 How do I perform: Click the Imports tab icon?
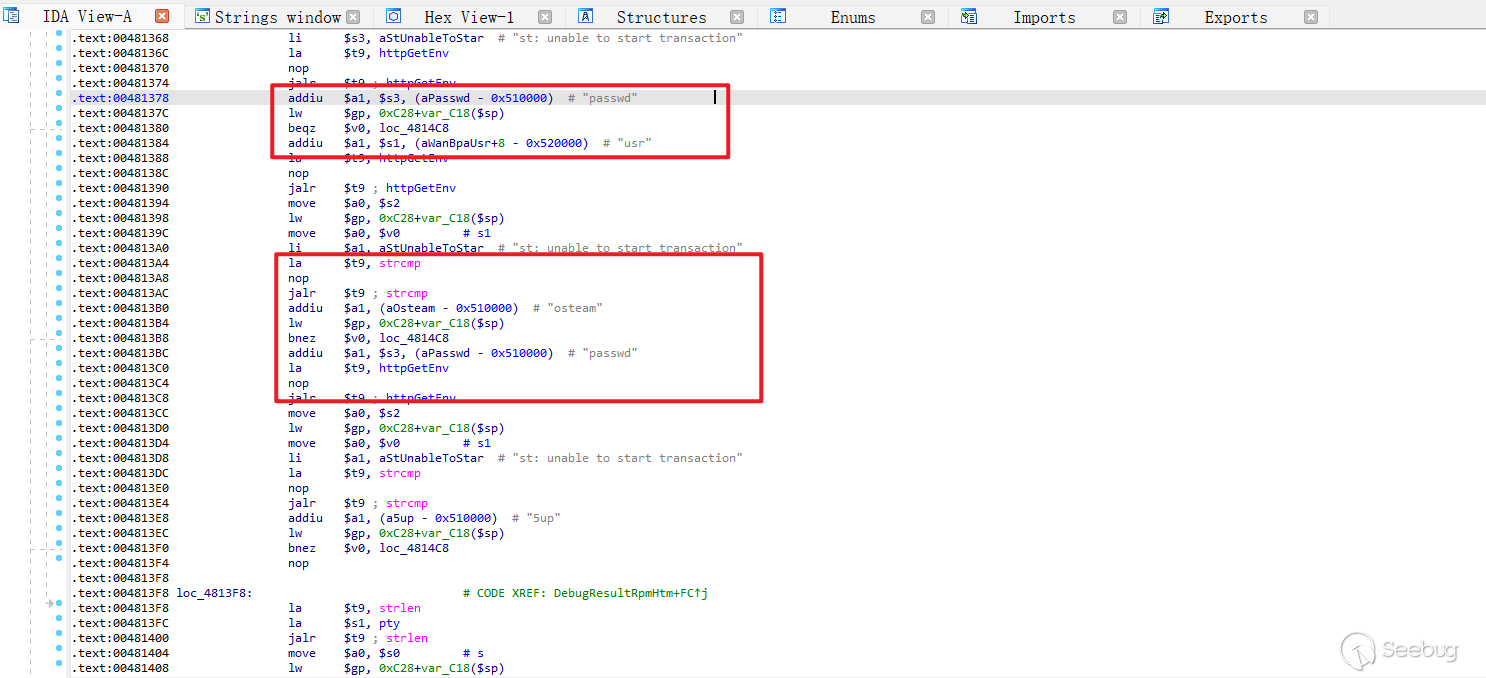tap(968, 17)
